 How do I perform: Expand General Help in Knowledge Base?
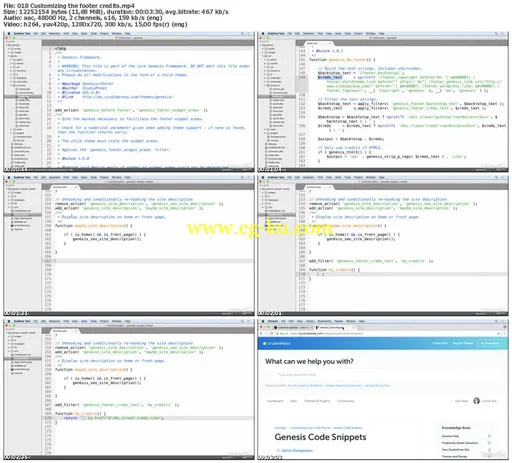click(489, 436)
